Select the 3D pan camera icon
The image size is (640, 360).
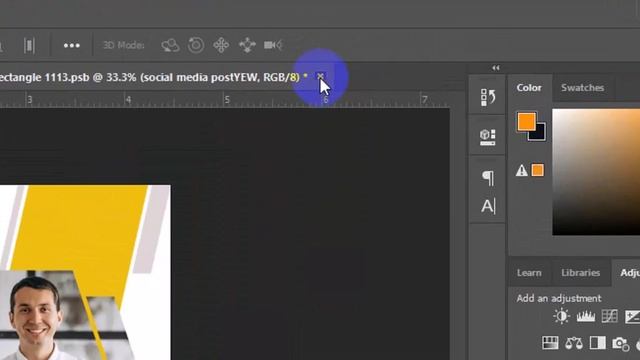(x=221, y=45)
